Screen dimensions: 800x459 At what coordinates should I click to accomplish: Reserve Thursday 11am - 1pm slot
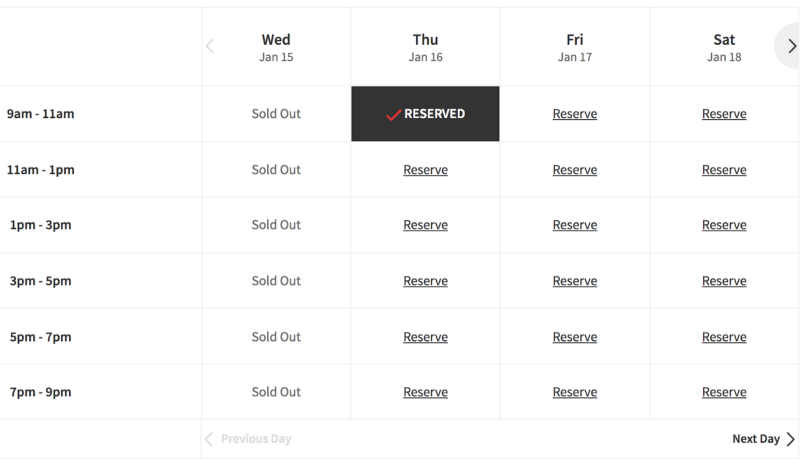pyautogui.click(x=426, y=170)
